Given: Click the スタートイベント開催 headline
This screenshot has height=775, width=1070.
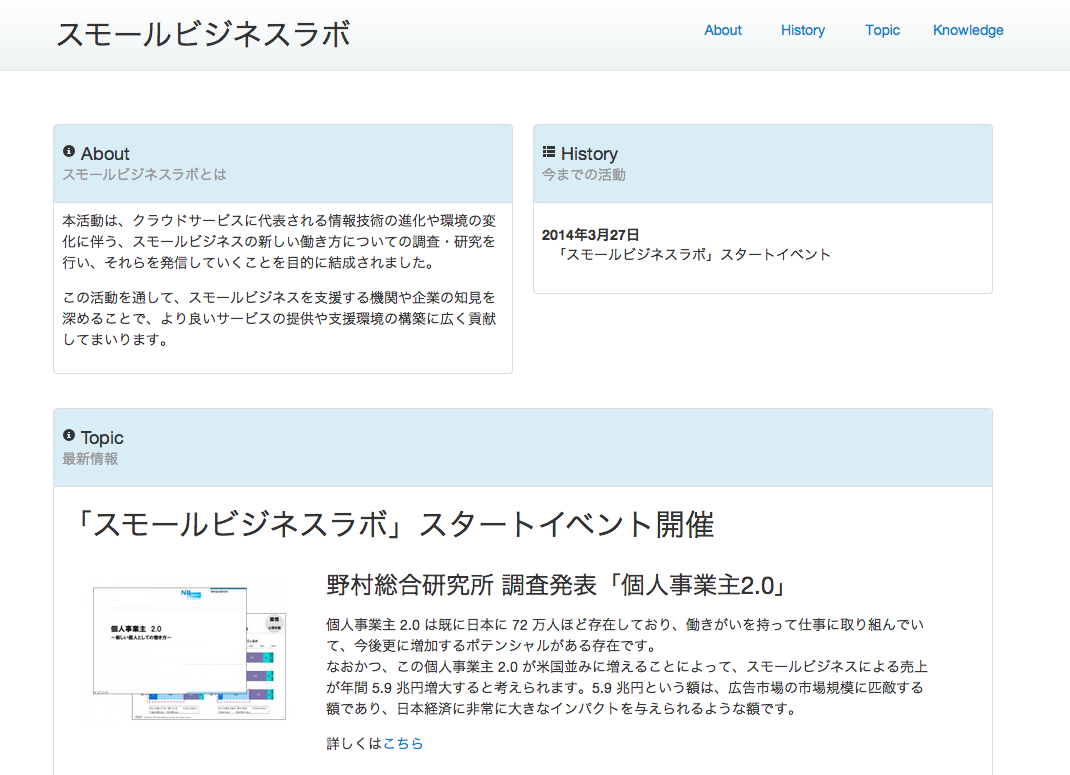Looking at the screenshot, I should (x=395, y=525).
